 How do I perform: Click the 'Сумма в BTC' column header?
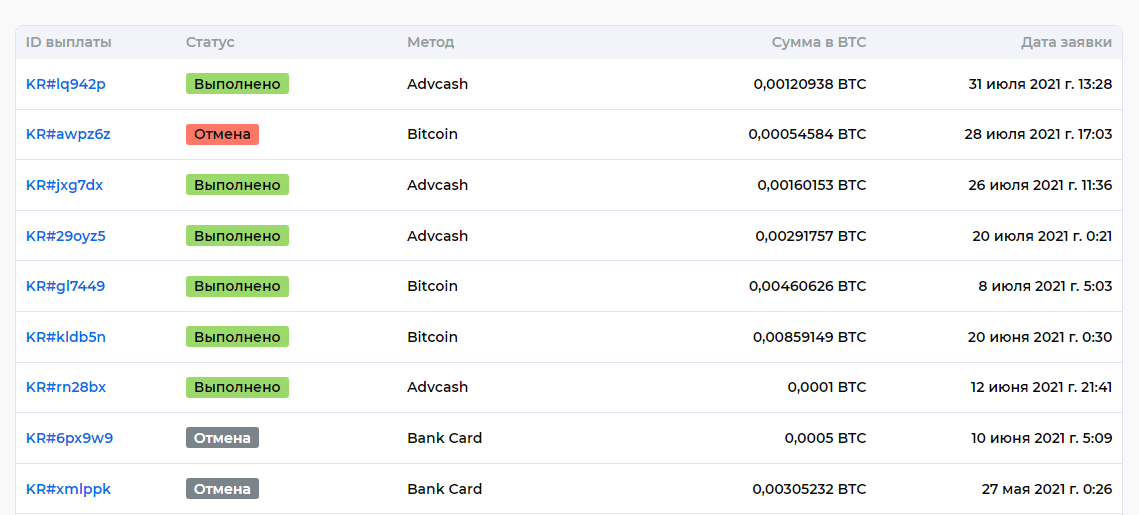coord(819,42)
